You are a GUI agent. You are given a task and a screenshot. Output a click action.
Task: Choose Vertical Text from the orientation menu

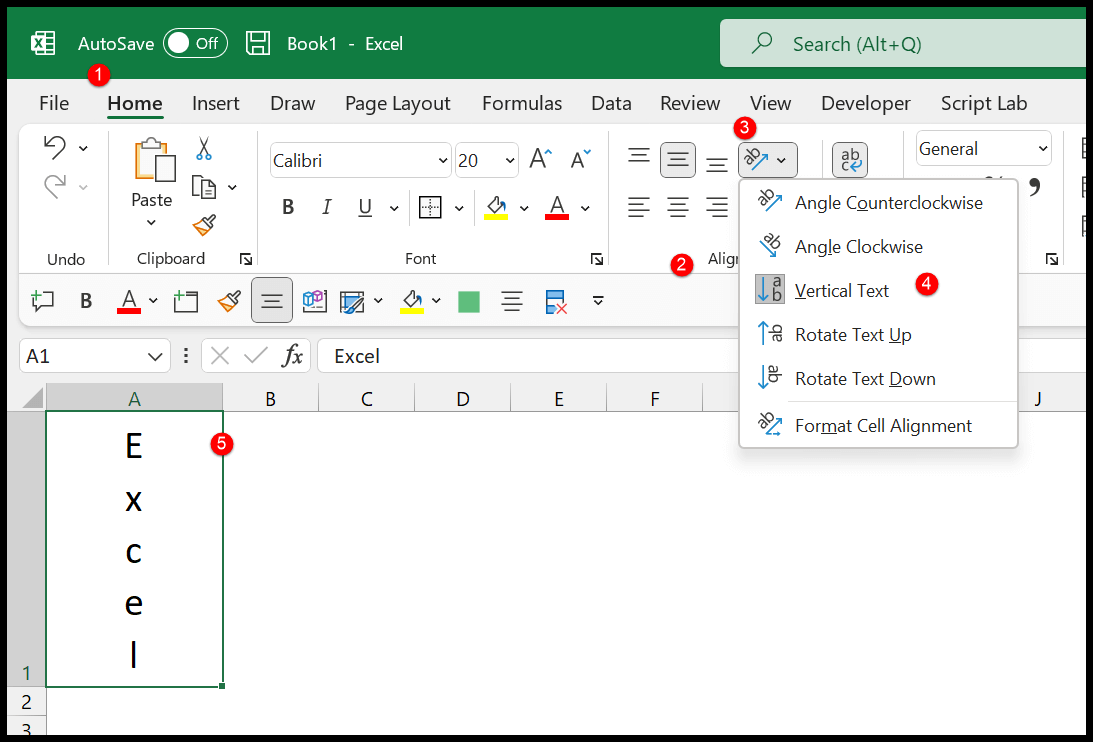[x=840, y=290]
